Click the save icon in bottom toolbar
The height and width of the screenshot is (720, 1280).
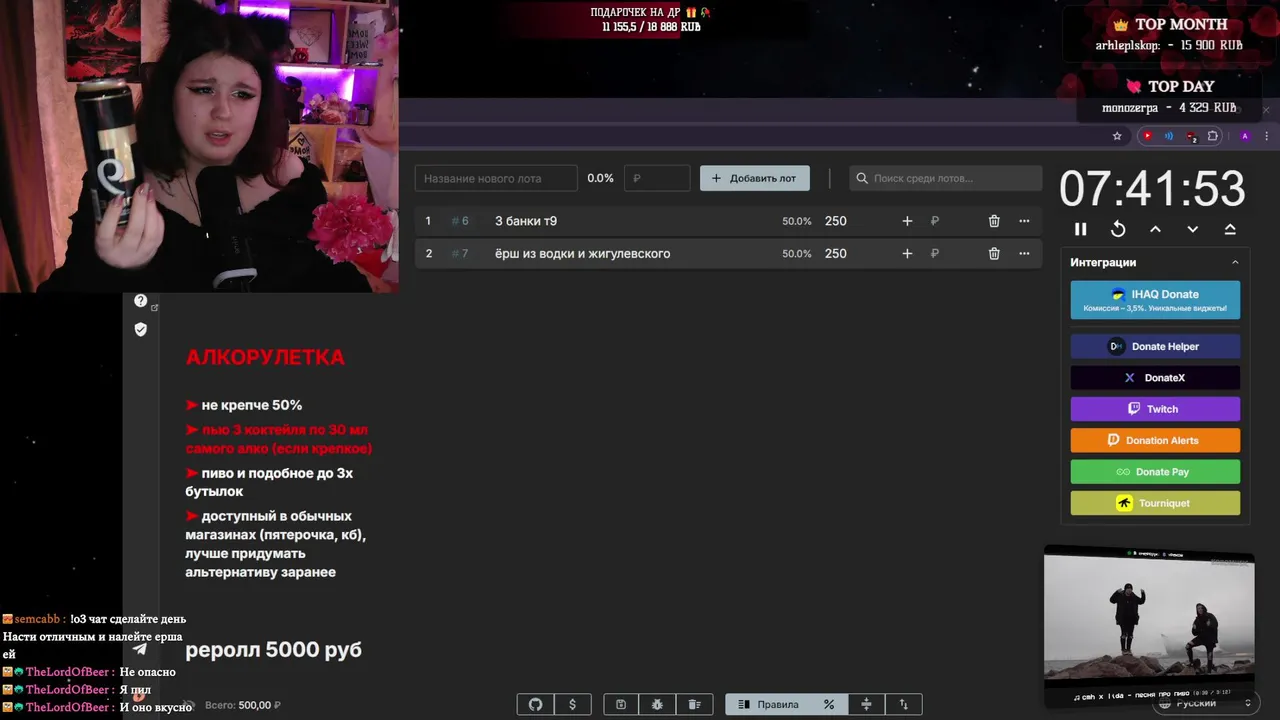pyautogui.click(x=621, y=704)
